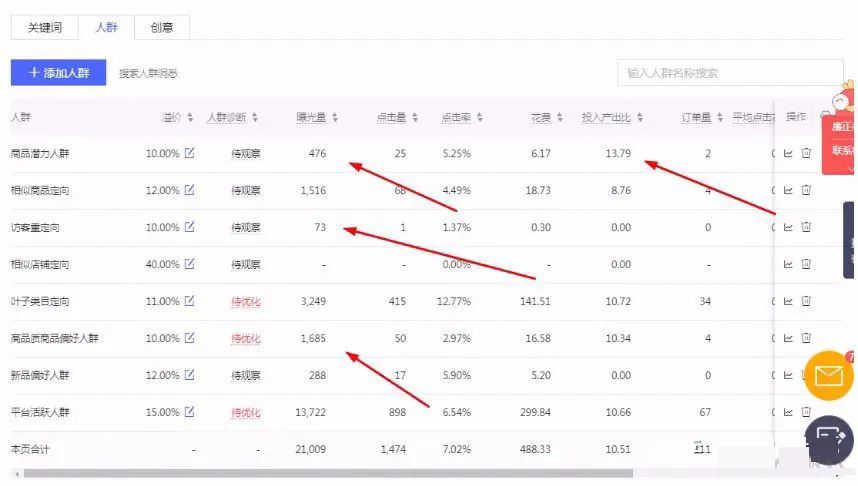Delete the 平台活跃人群 row
Image resolution: width=858 pixels, height=486 pixels.
[x=806, y=412]
